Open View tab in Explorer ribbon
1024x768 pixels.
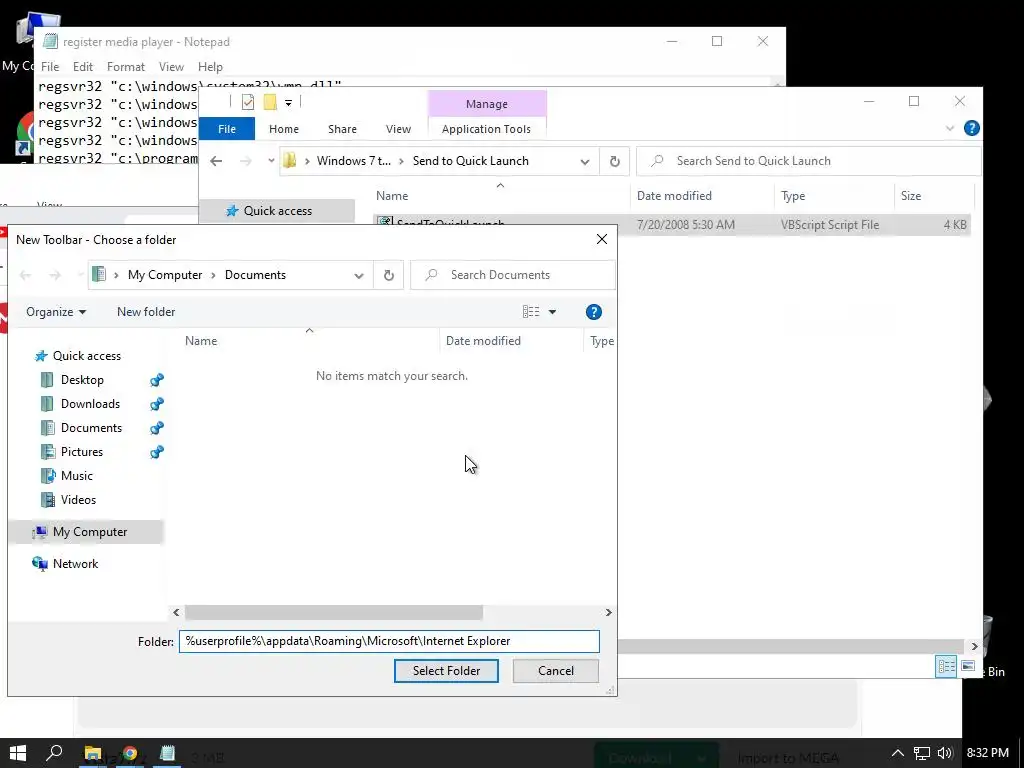tap(398, 129)
